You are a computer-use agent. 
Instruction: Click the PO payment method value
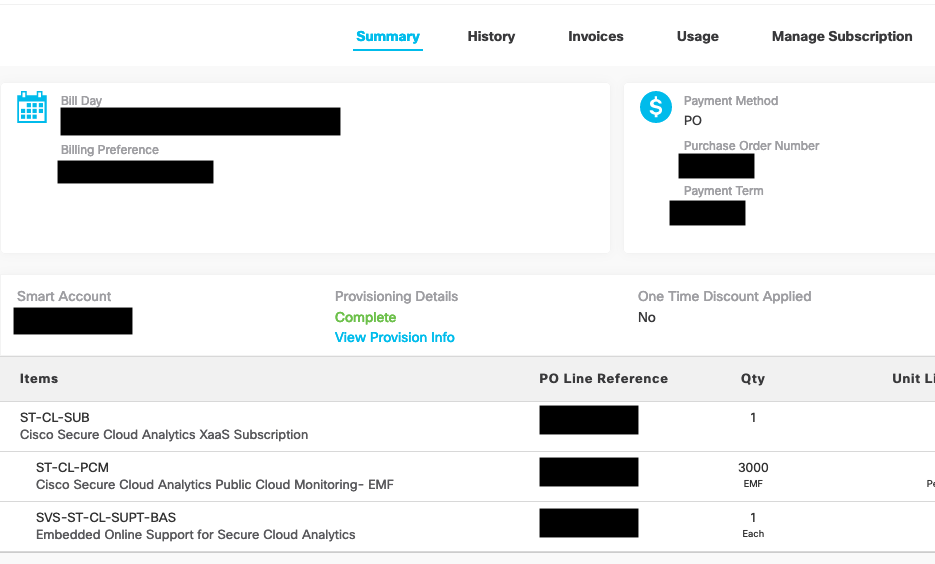tap(692, 120)
